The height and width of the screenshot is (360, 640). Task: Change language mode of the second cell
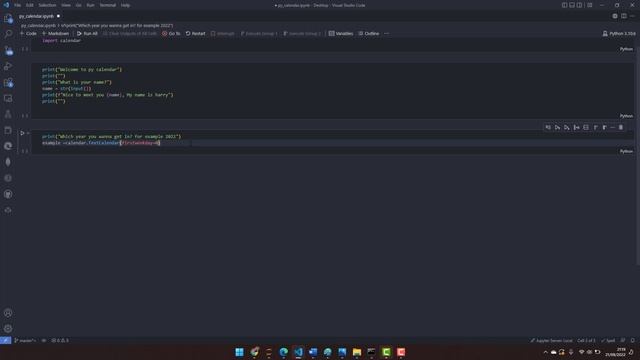tap(626, 116)
